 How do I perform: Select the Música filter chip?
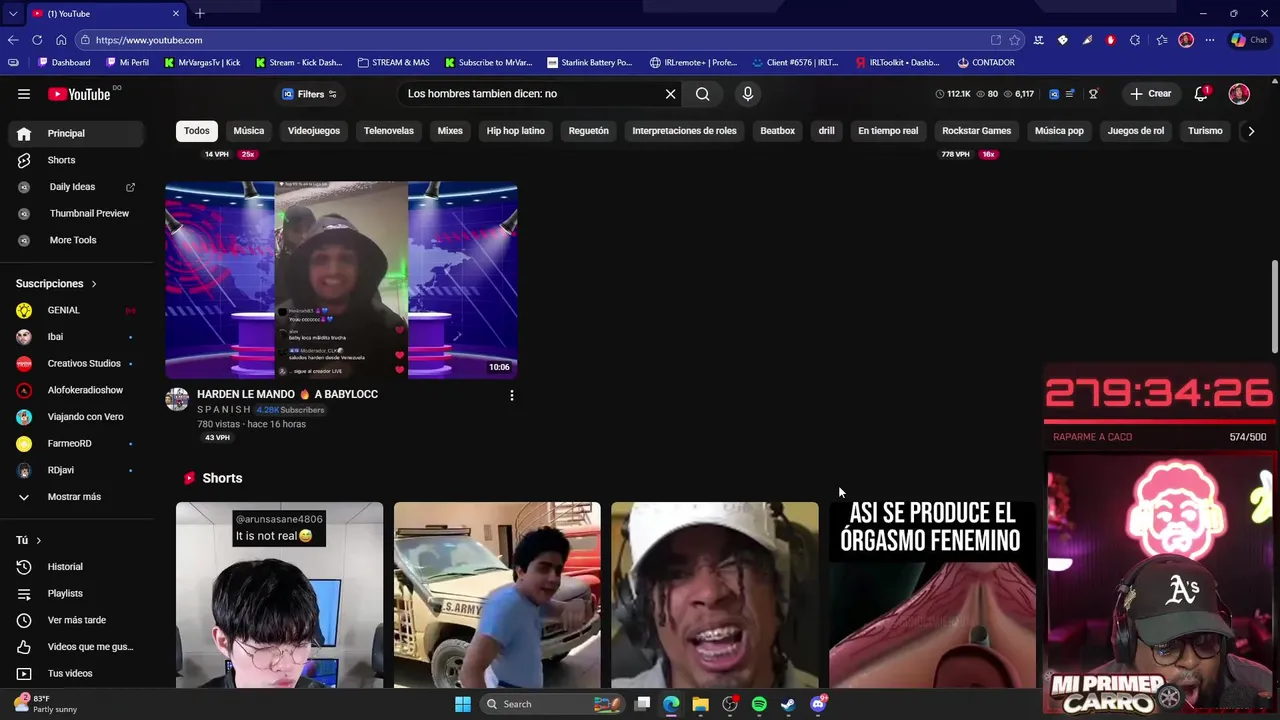pyautogui.click(x=249, y=131)
